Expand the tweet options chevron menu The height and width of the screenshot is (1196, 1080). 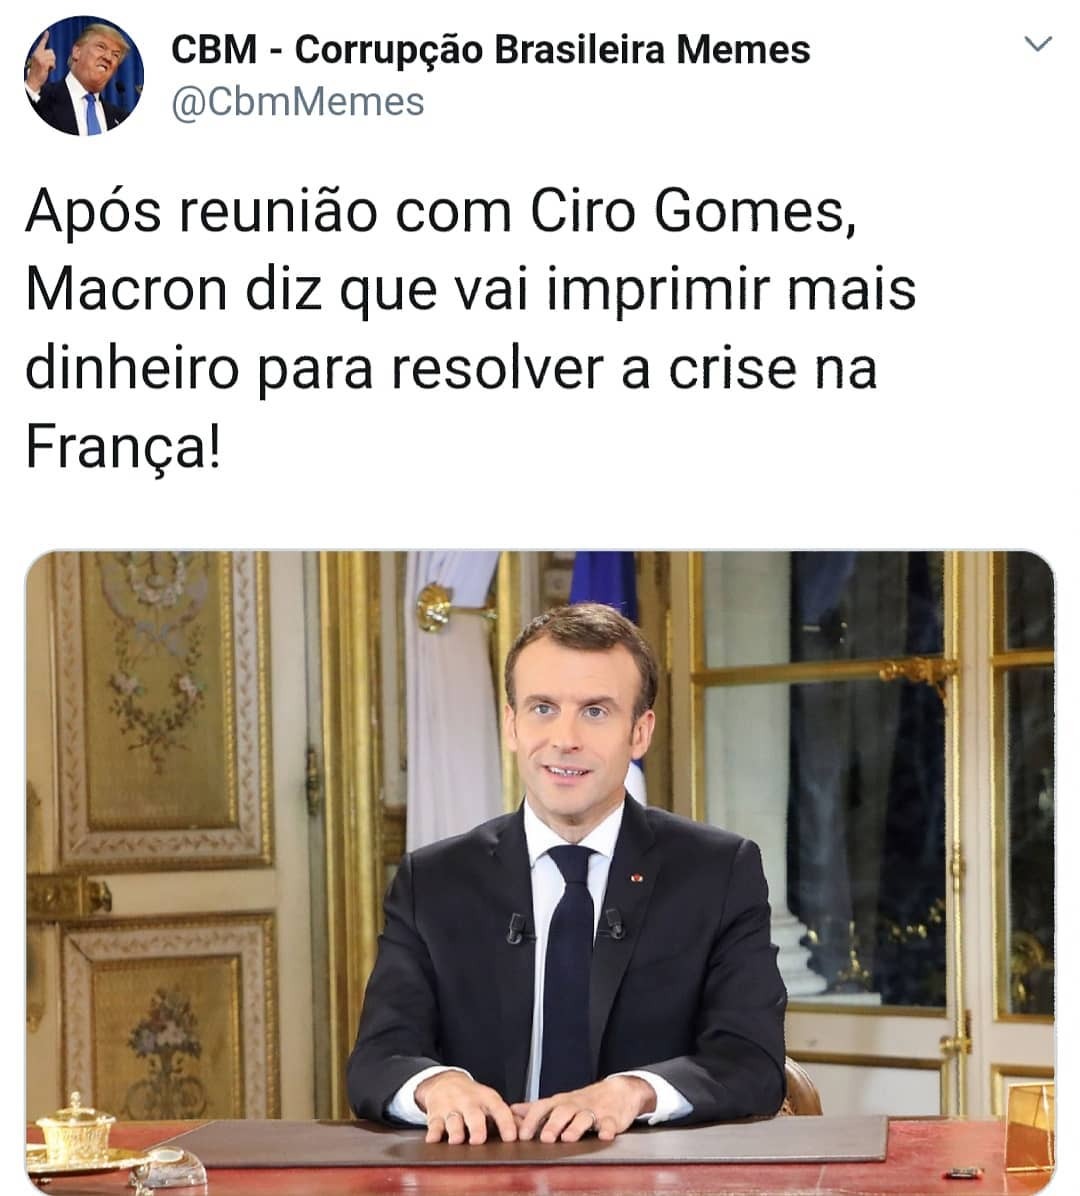pyautogui.click(x=1038, y=43)
